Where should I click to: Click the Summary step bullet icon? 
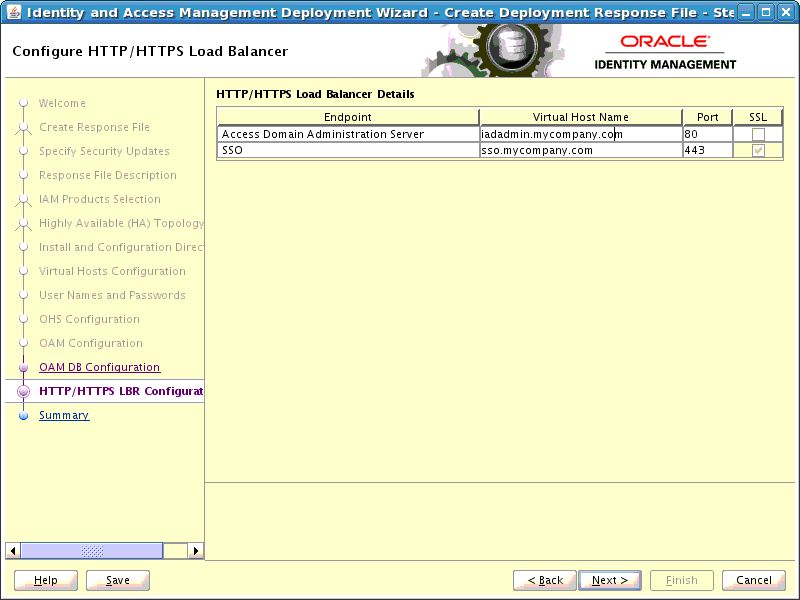(x=23, y=415)
